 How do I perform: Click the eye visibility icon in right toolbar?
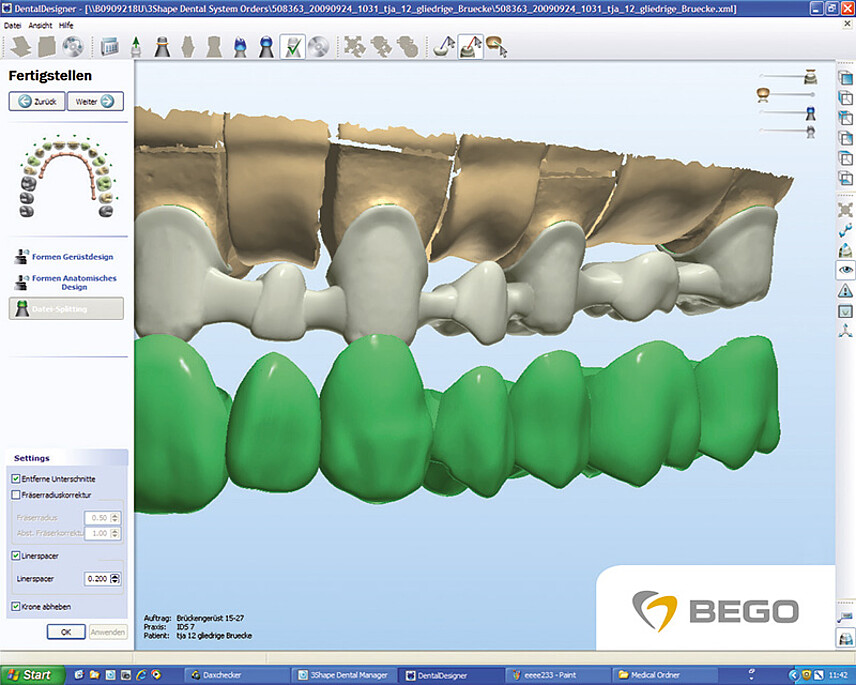846,270
